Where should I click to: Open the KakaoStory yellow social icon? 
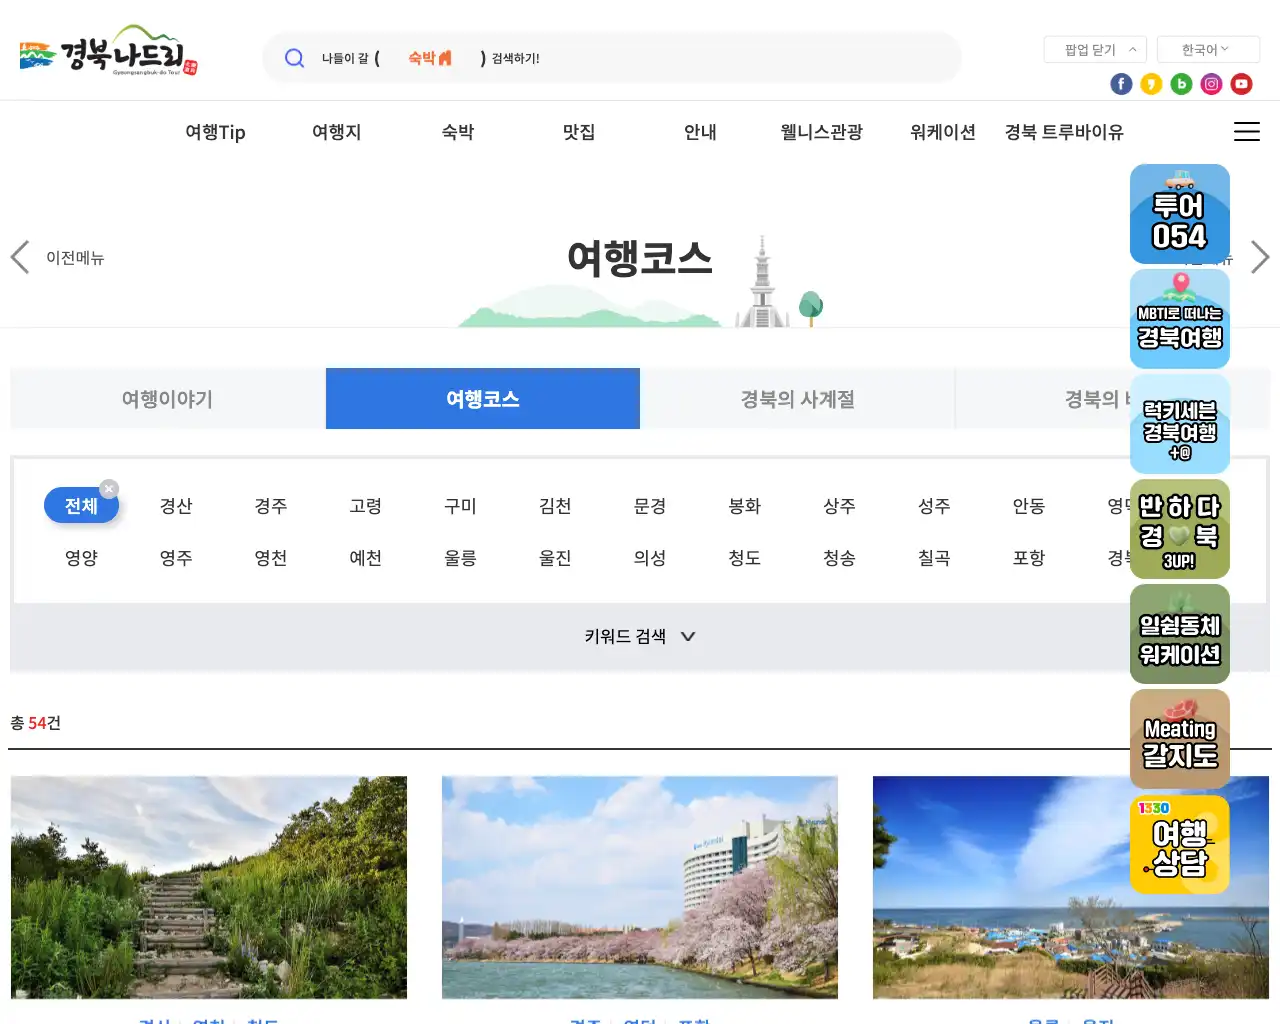(x=1151, y=84)
